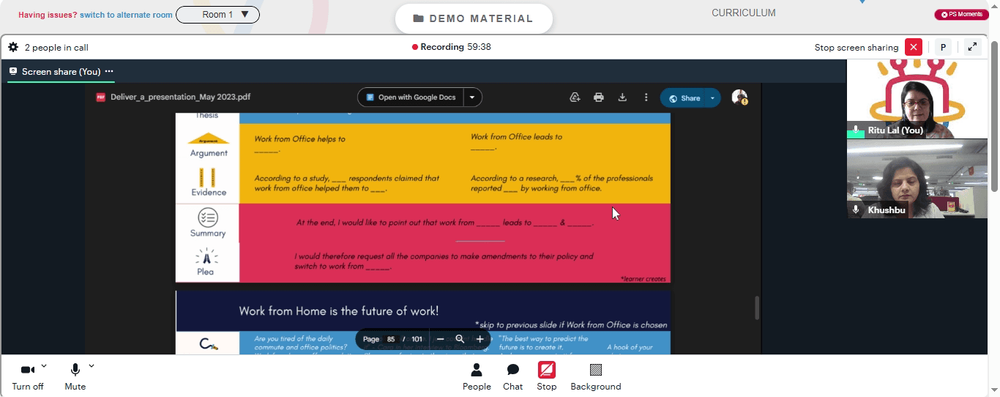Click the Argument pyramid icon in slide
The height and width of the screenshot is (397, 1000).
209,139
